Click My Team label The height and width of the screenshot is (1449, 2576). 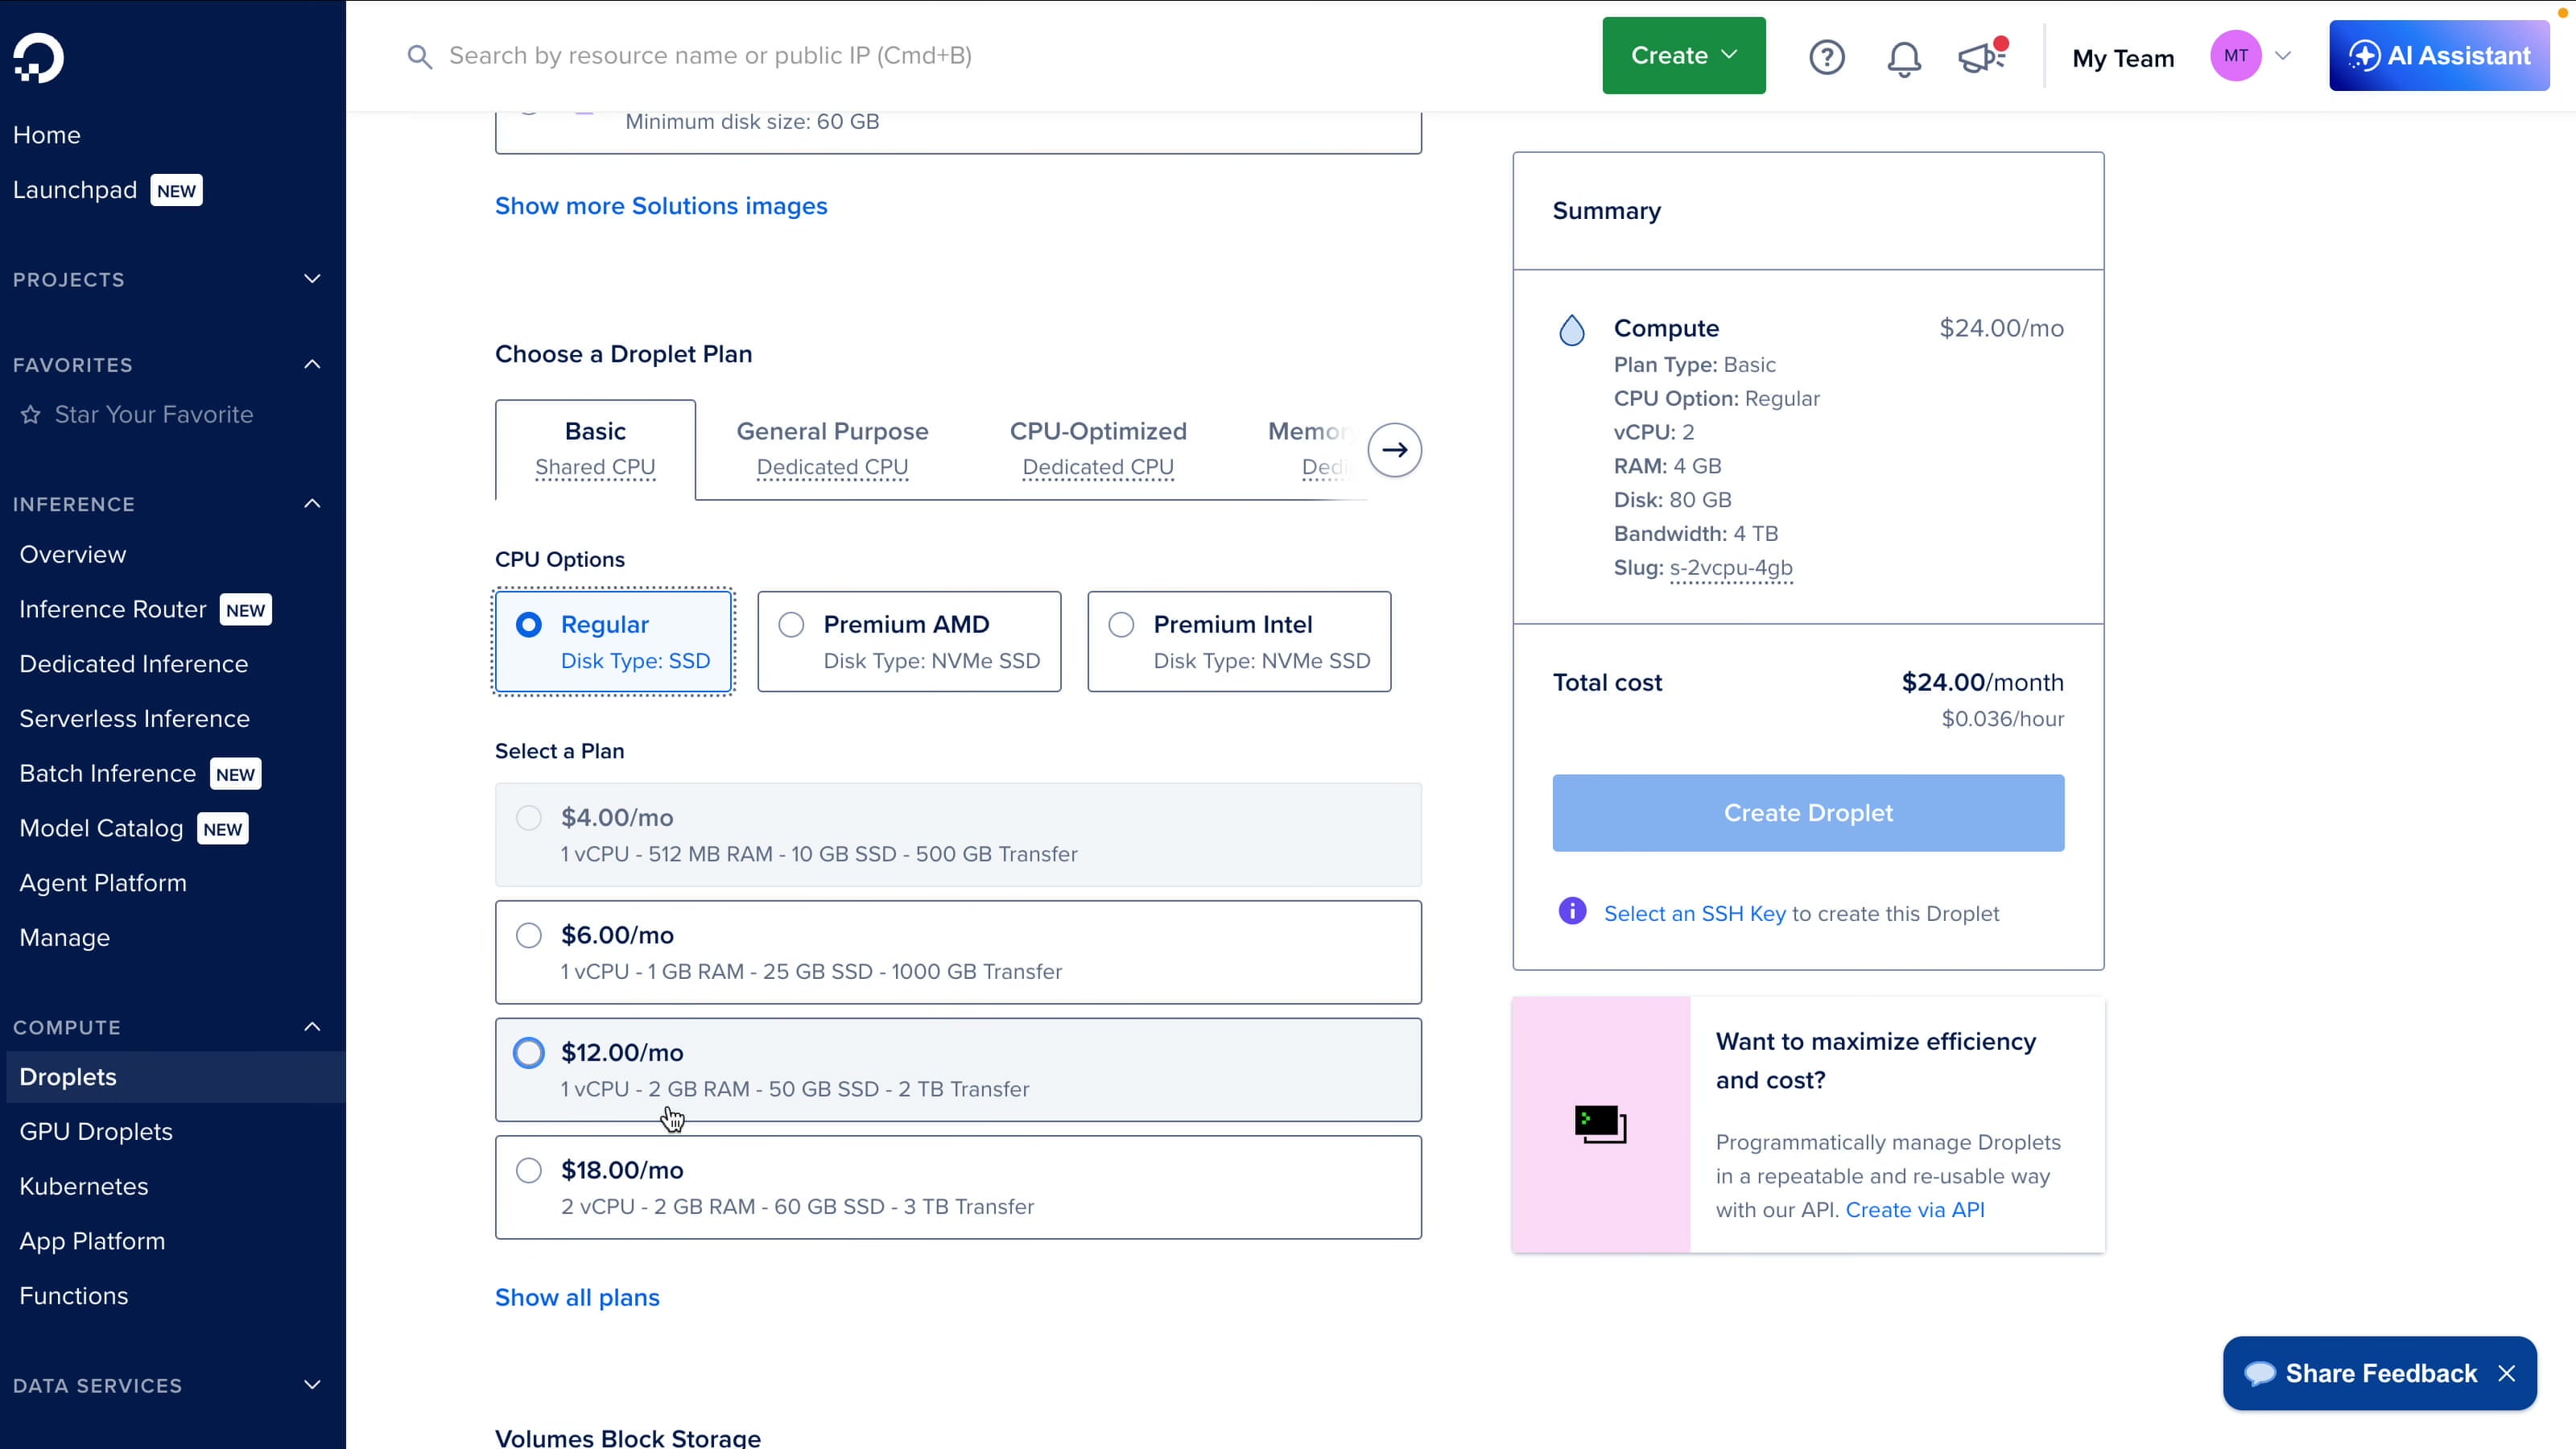point(2123,58)
